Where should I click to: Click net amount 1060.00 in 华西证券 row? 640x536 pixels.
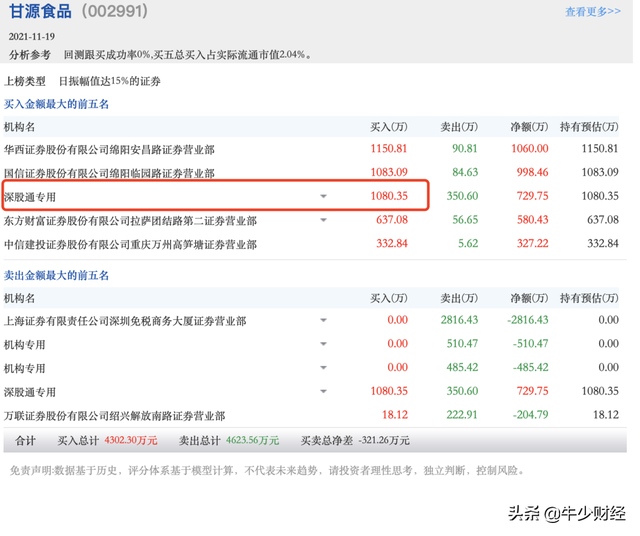(530, 148)
